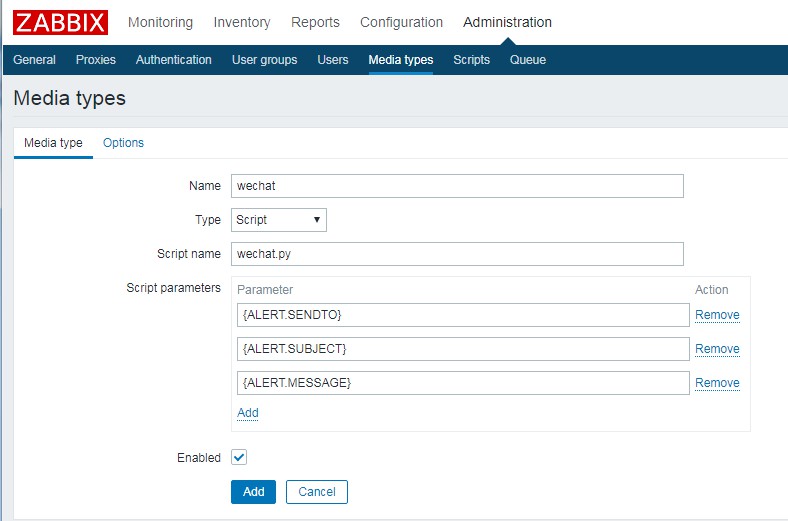Screen dimensions: 788x521
Task: Toggle the Enabled checkbox
Action: 239,457
